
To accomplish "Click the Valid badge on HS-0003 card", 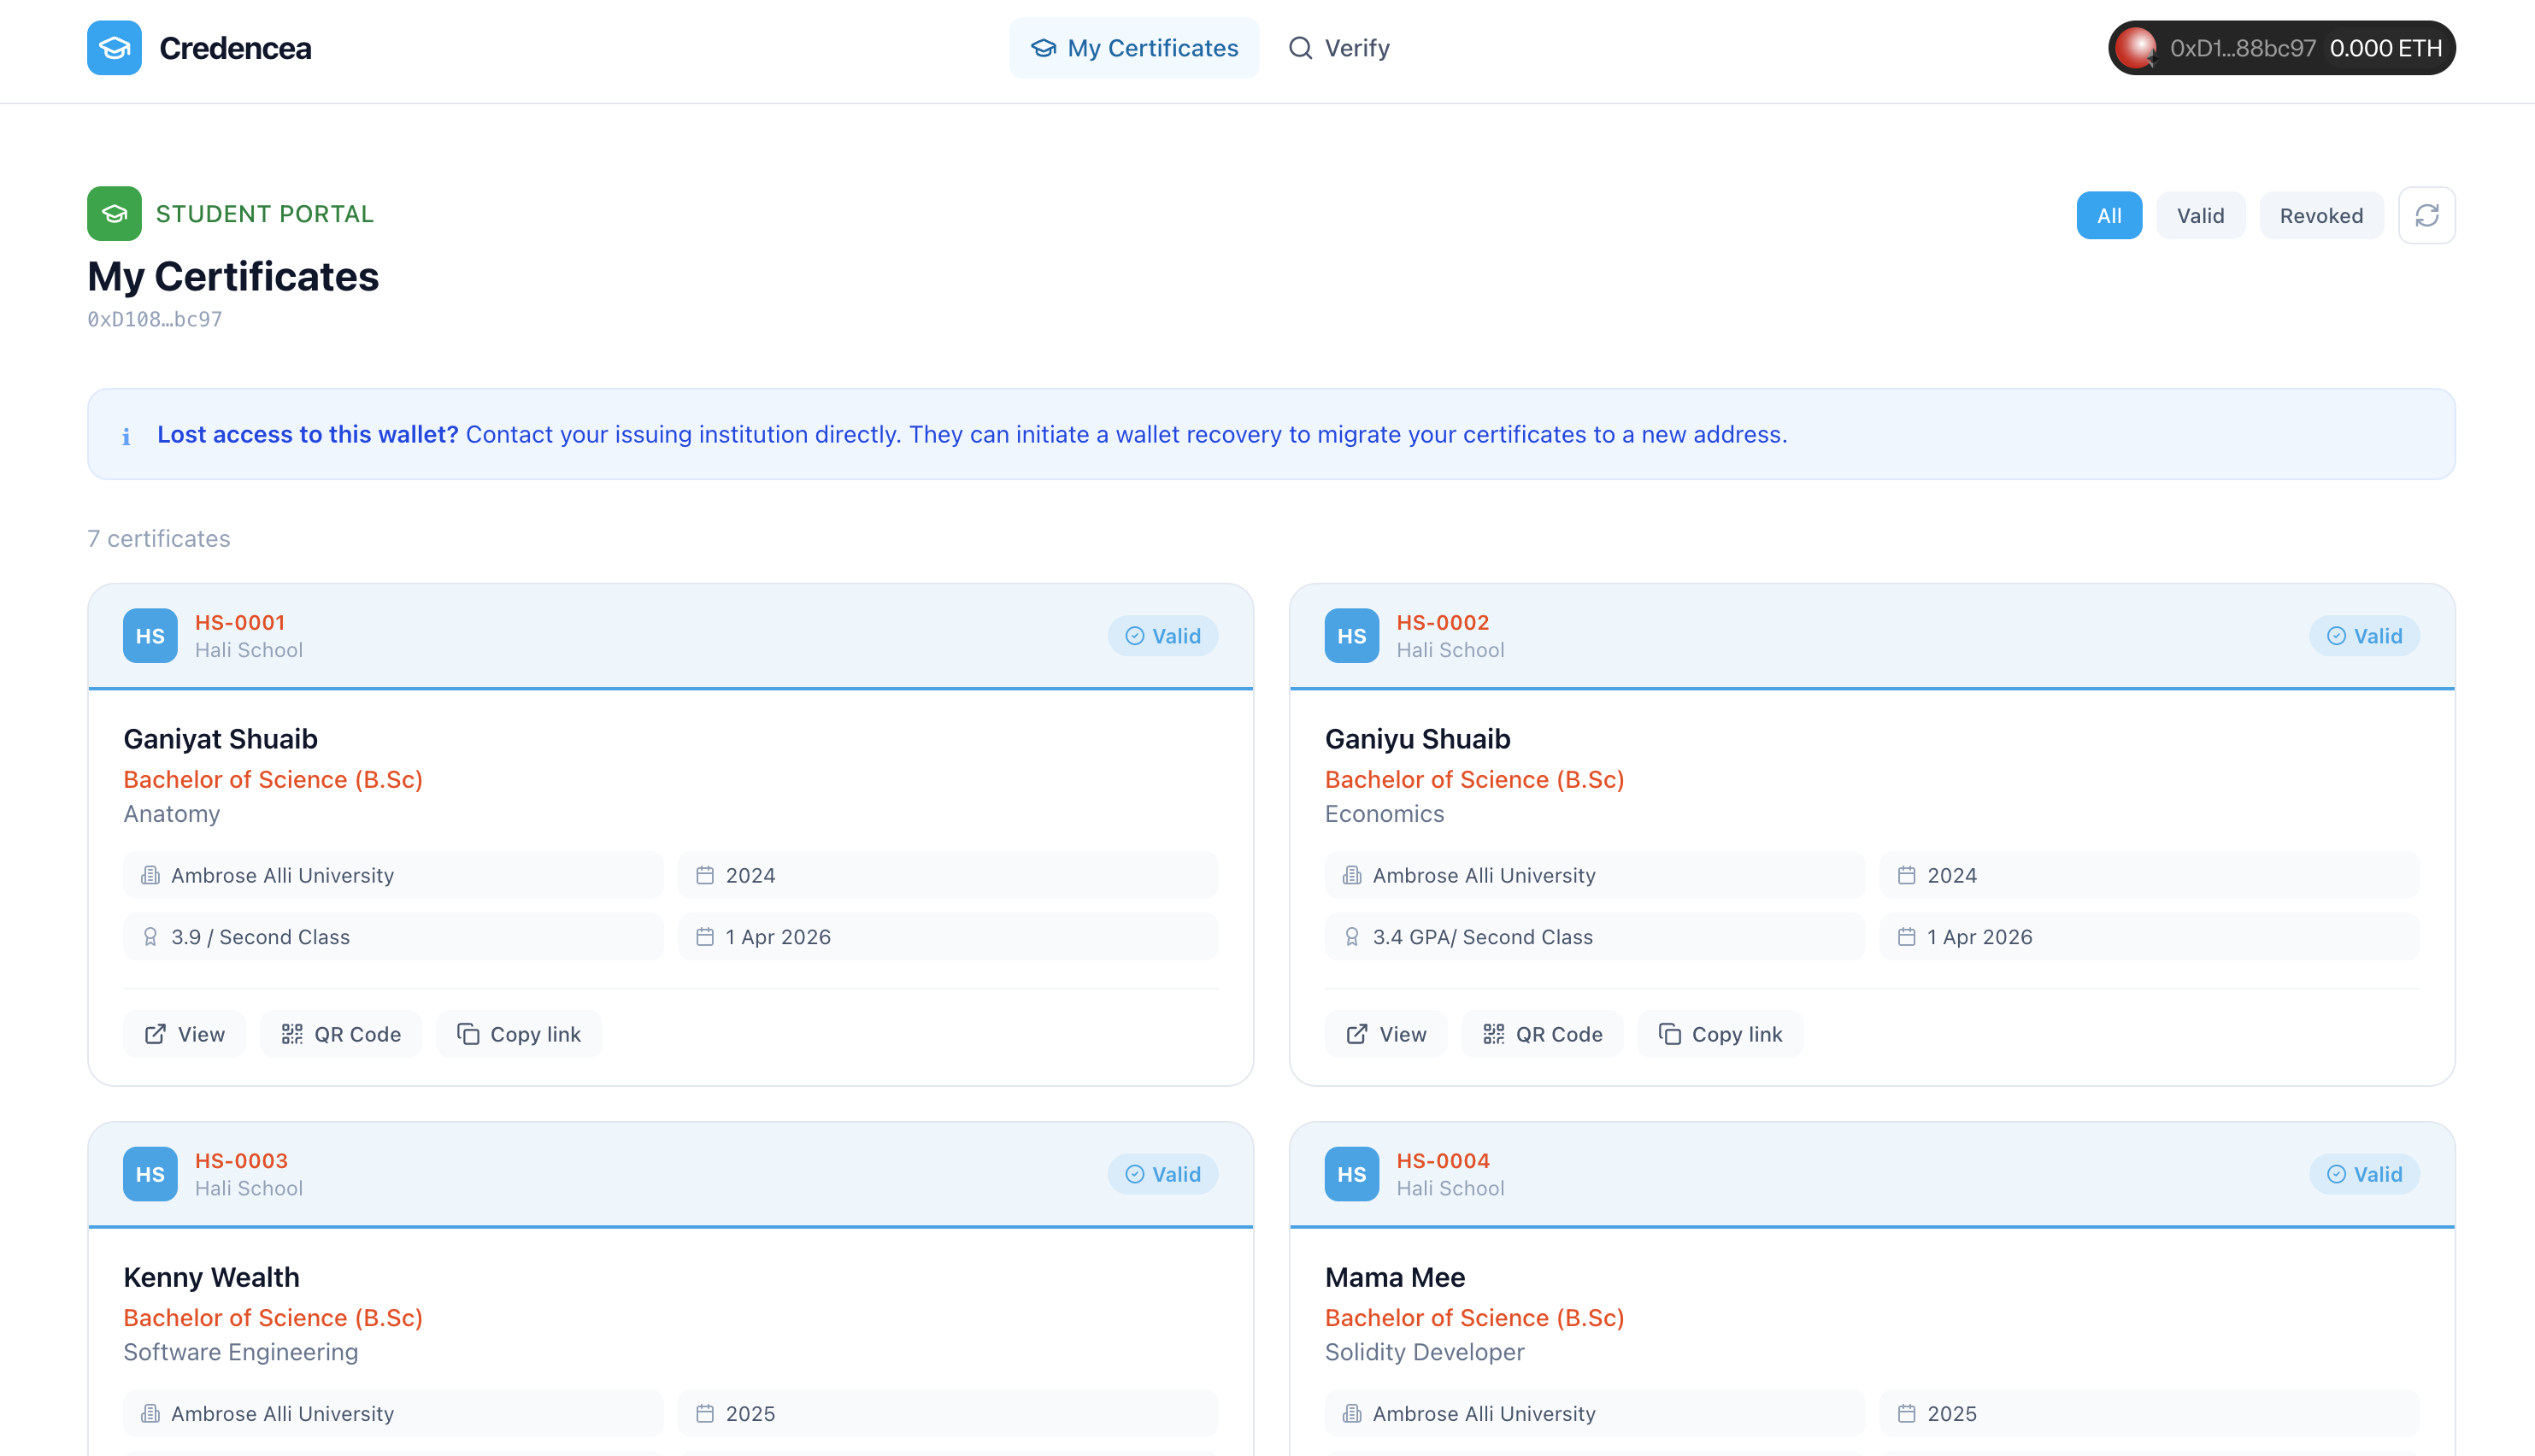I will pyautogui.click(x=1162, y=1174).
